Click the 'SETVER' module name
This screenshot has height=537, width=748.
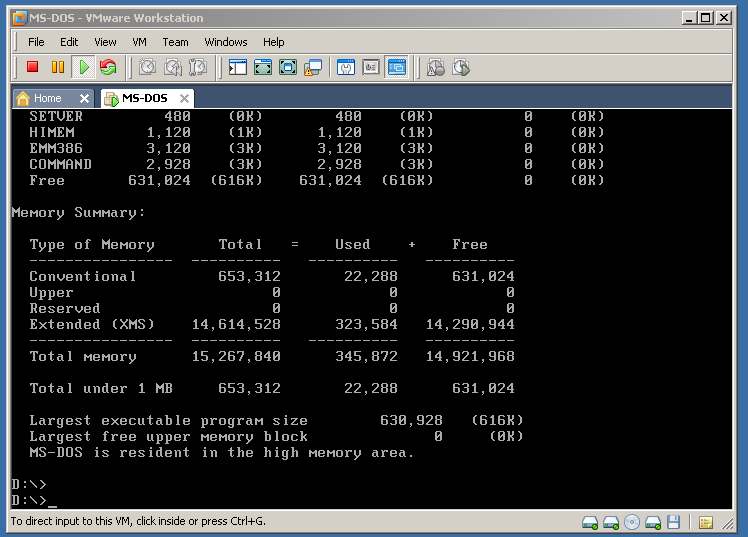pyautogui.click(x=56, y=116)
